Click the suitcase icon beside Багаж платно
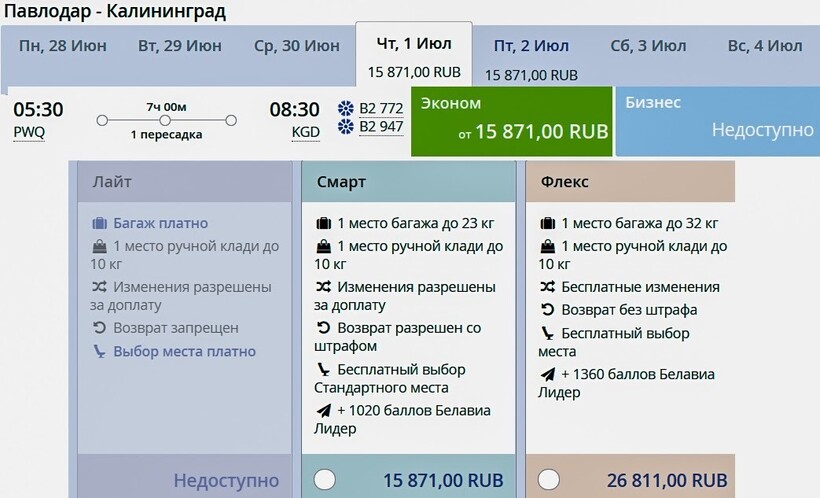 [x=99, y=224]
